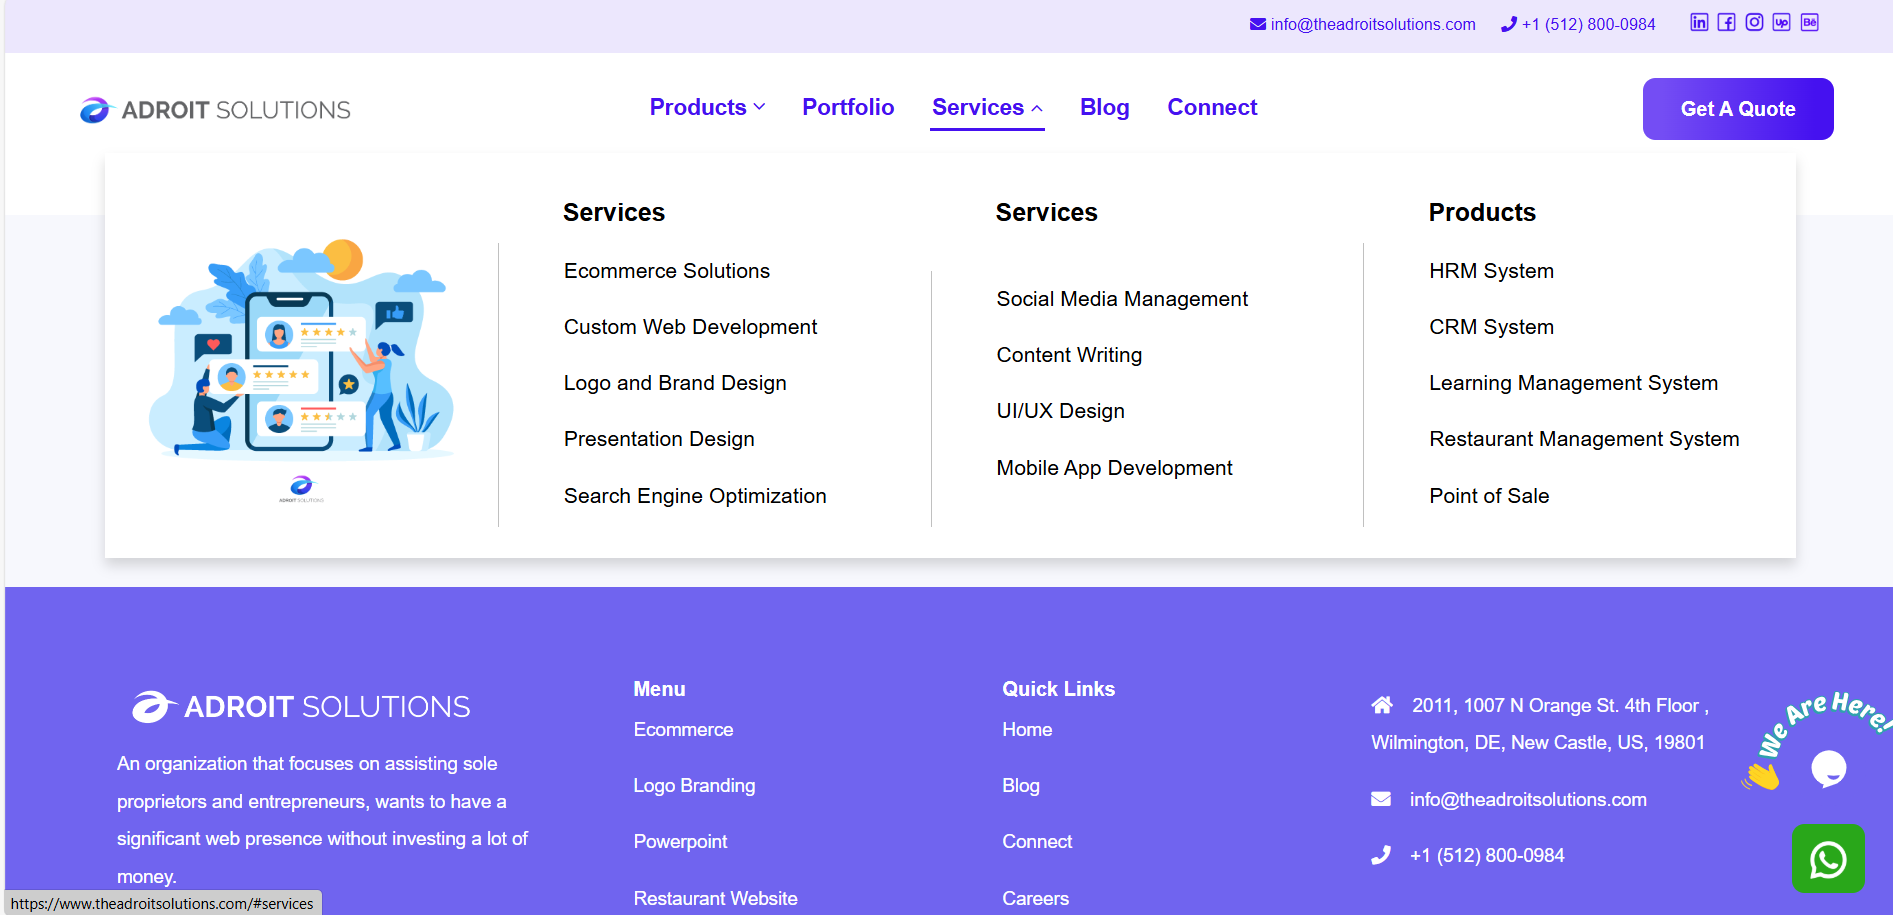
Task: Expand the Products dropdown in the navbar
Action: pyautogui.click(x=707, y=107)
